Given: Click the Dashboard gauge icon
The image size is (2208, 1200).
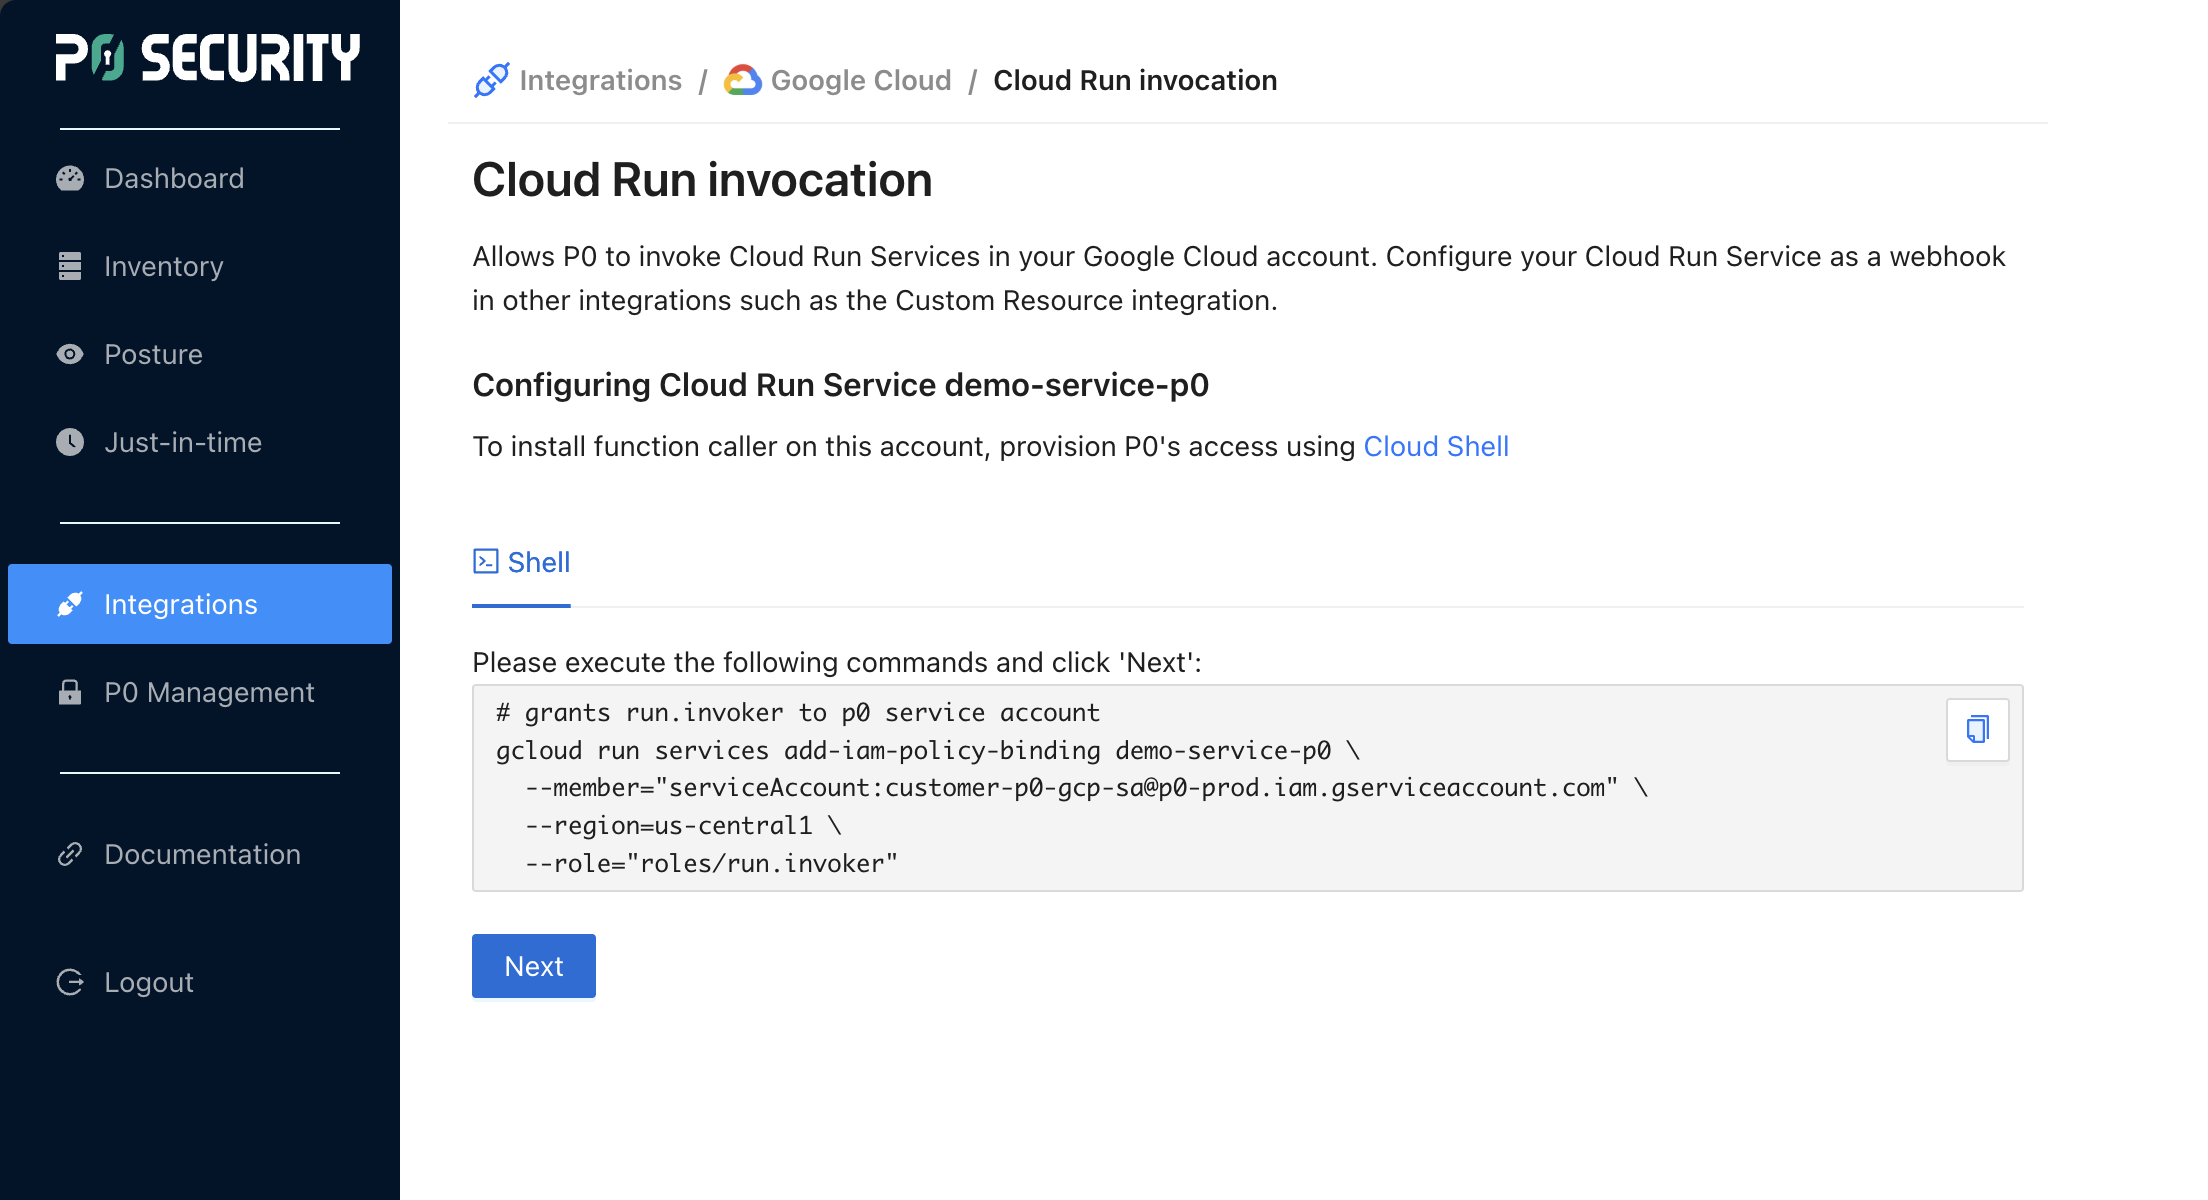Looking at the screenshot, I should tap(70, 179).
